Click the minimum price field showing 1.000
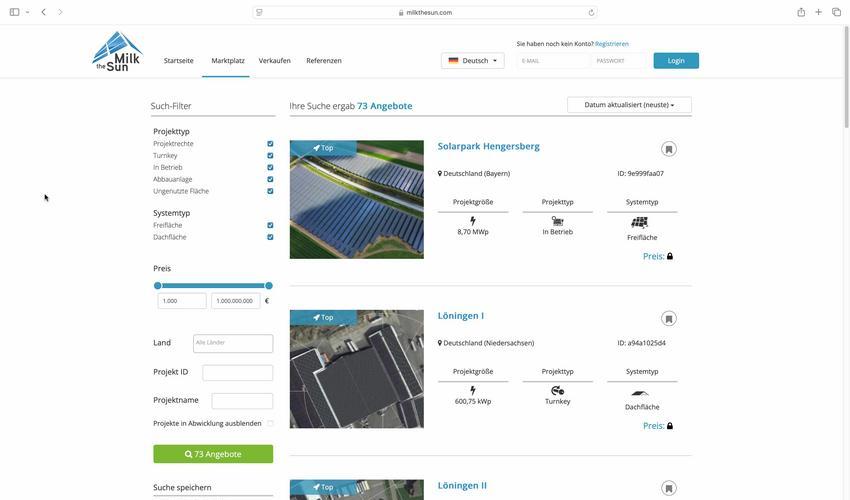The width and height of the screenshot is (850, 500). 182,301
